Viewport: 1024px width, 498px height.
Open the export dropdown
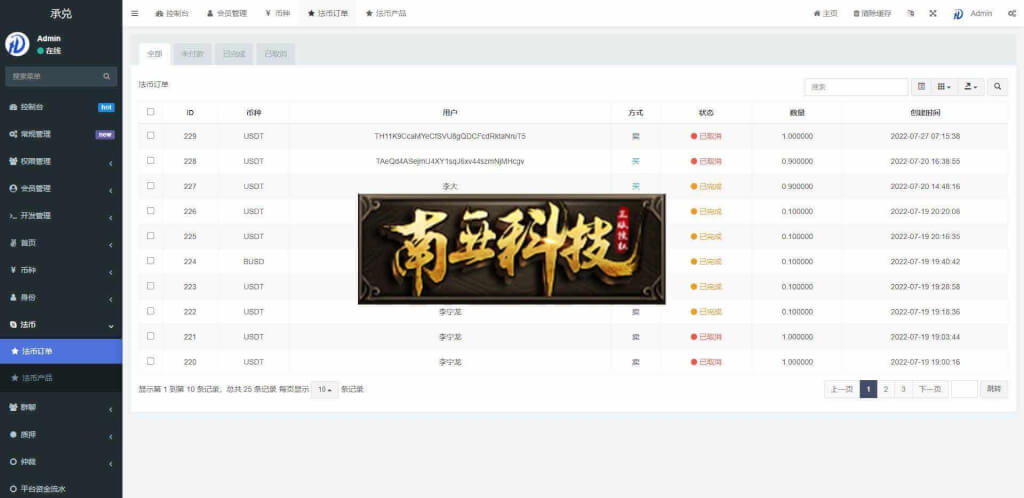(971, 86)
